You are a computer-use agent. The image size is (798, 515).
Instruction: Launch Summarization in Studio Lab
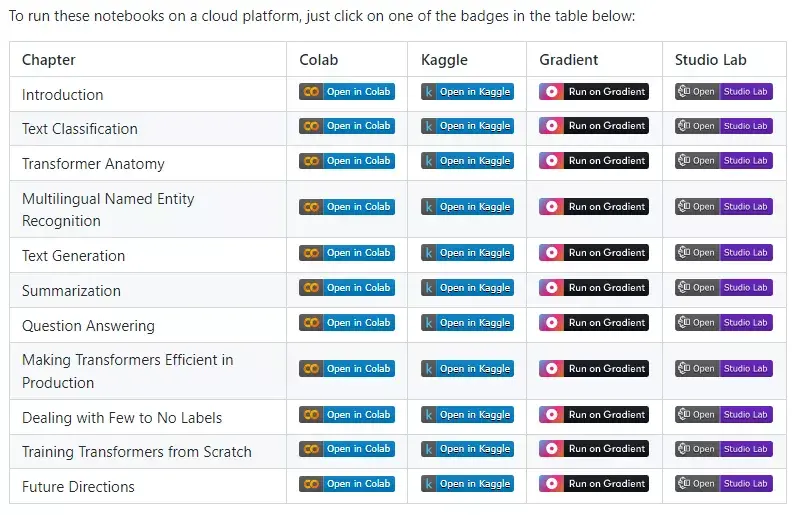[x=724, y=288]
